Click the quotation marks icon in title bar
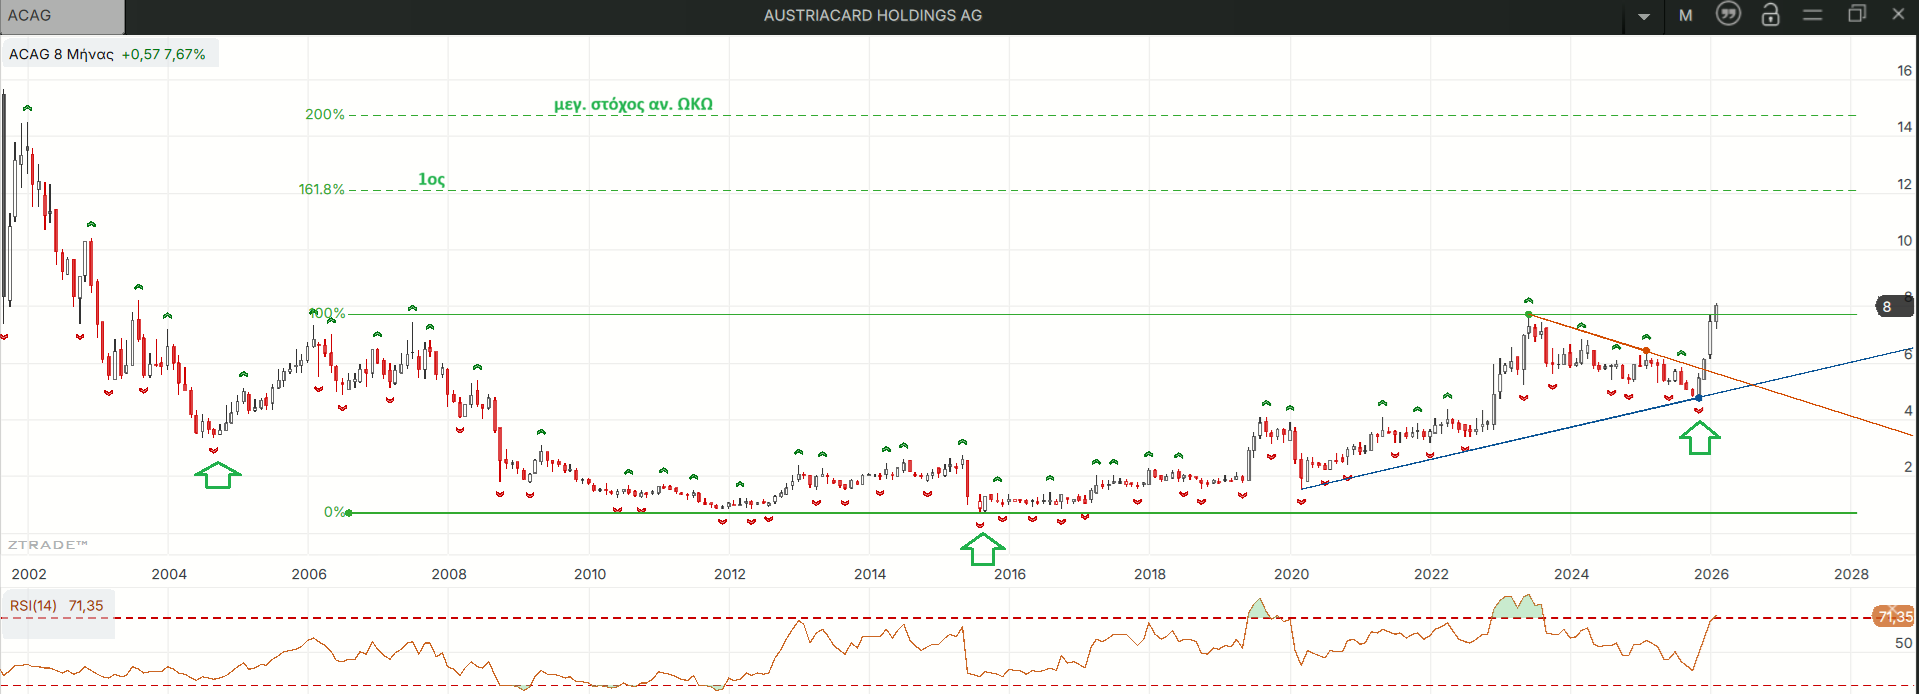Screen dimensions: 1919x694 click(1728, 14)
